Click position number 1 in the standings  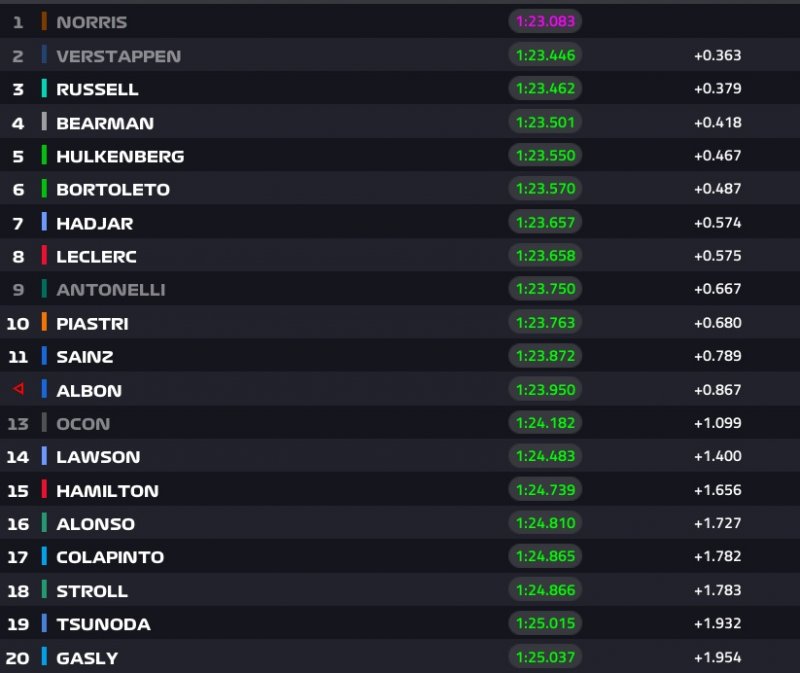click(x=18, y=21)
